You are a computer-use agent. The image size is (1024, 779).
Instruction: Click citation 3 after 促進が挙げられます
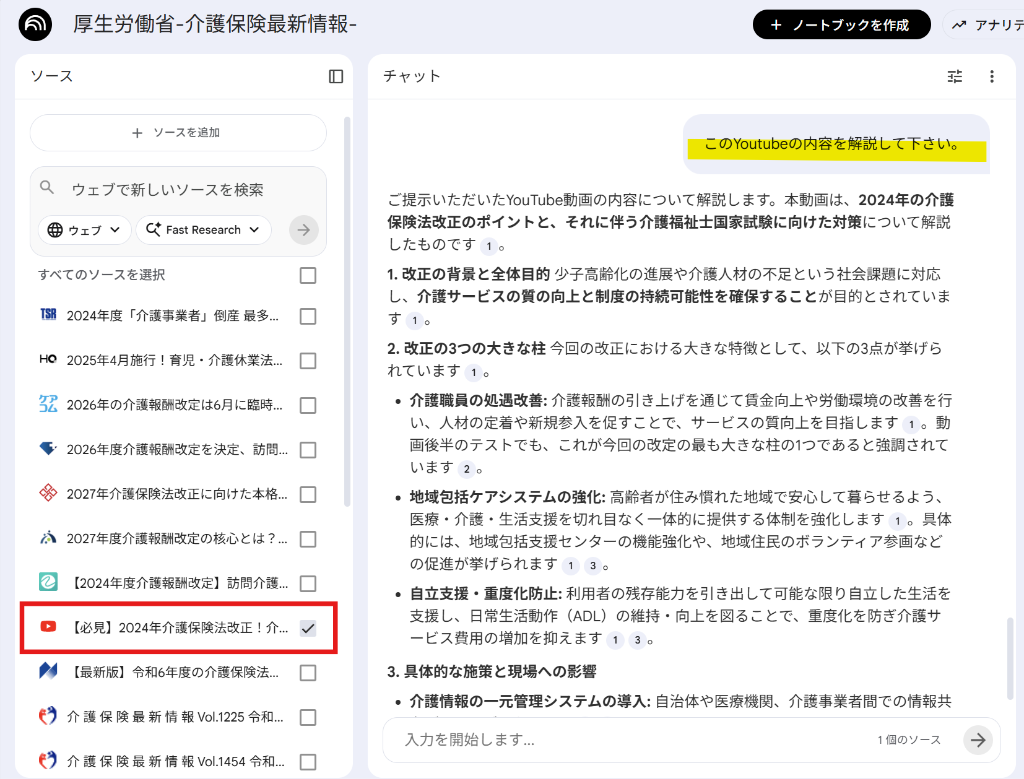592,566
